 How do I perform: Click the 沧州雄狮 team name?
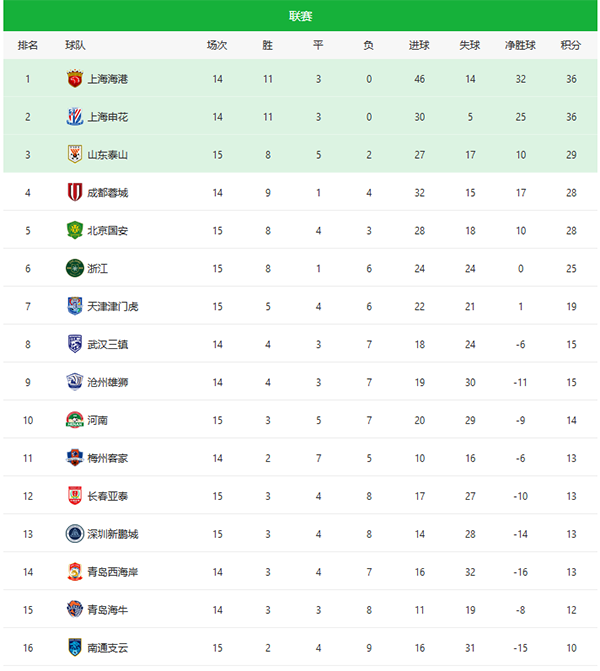107,382
